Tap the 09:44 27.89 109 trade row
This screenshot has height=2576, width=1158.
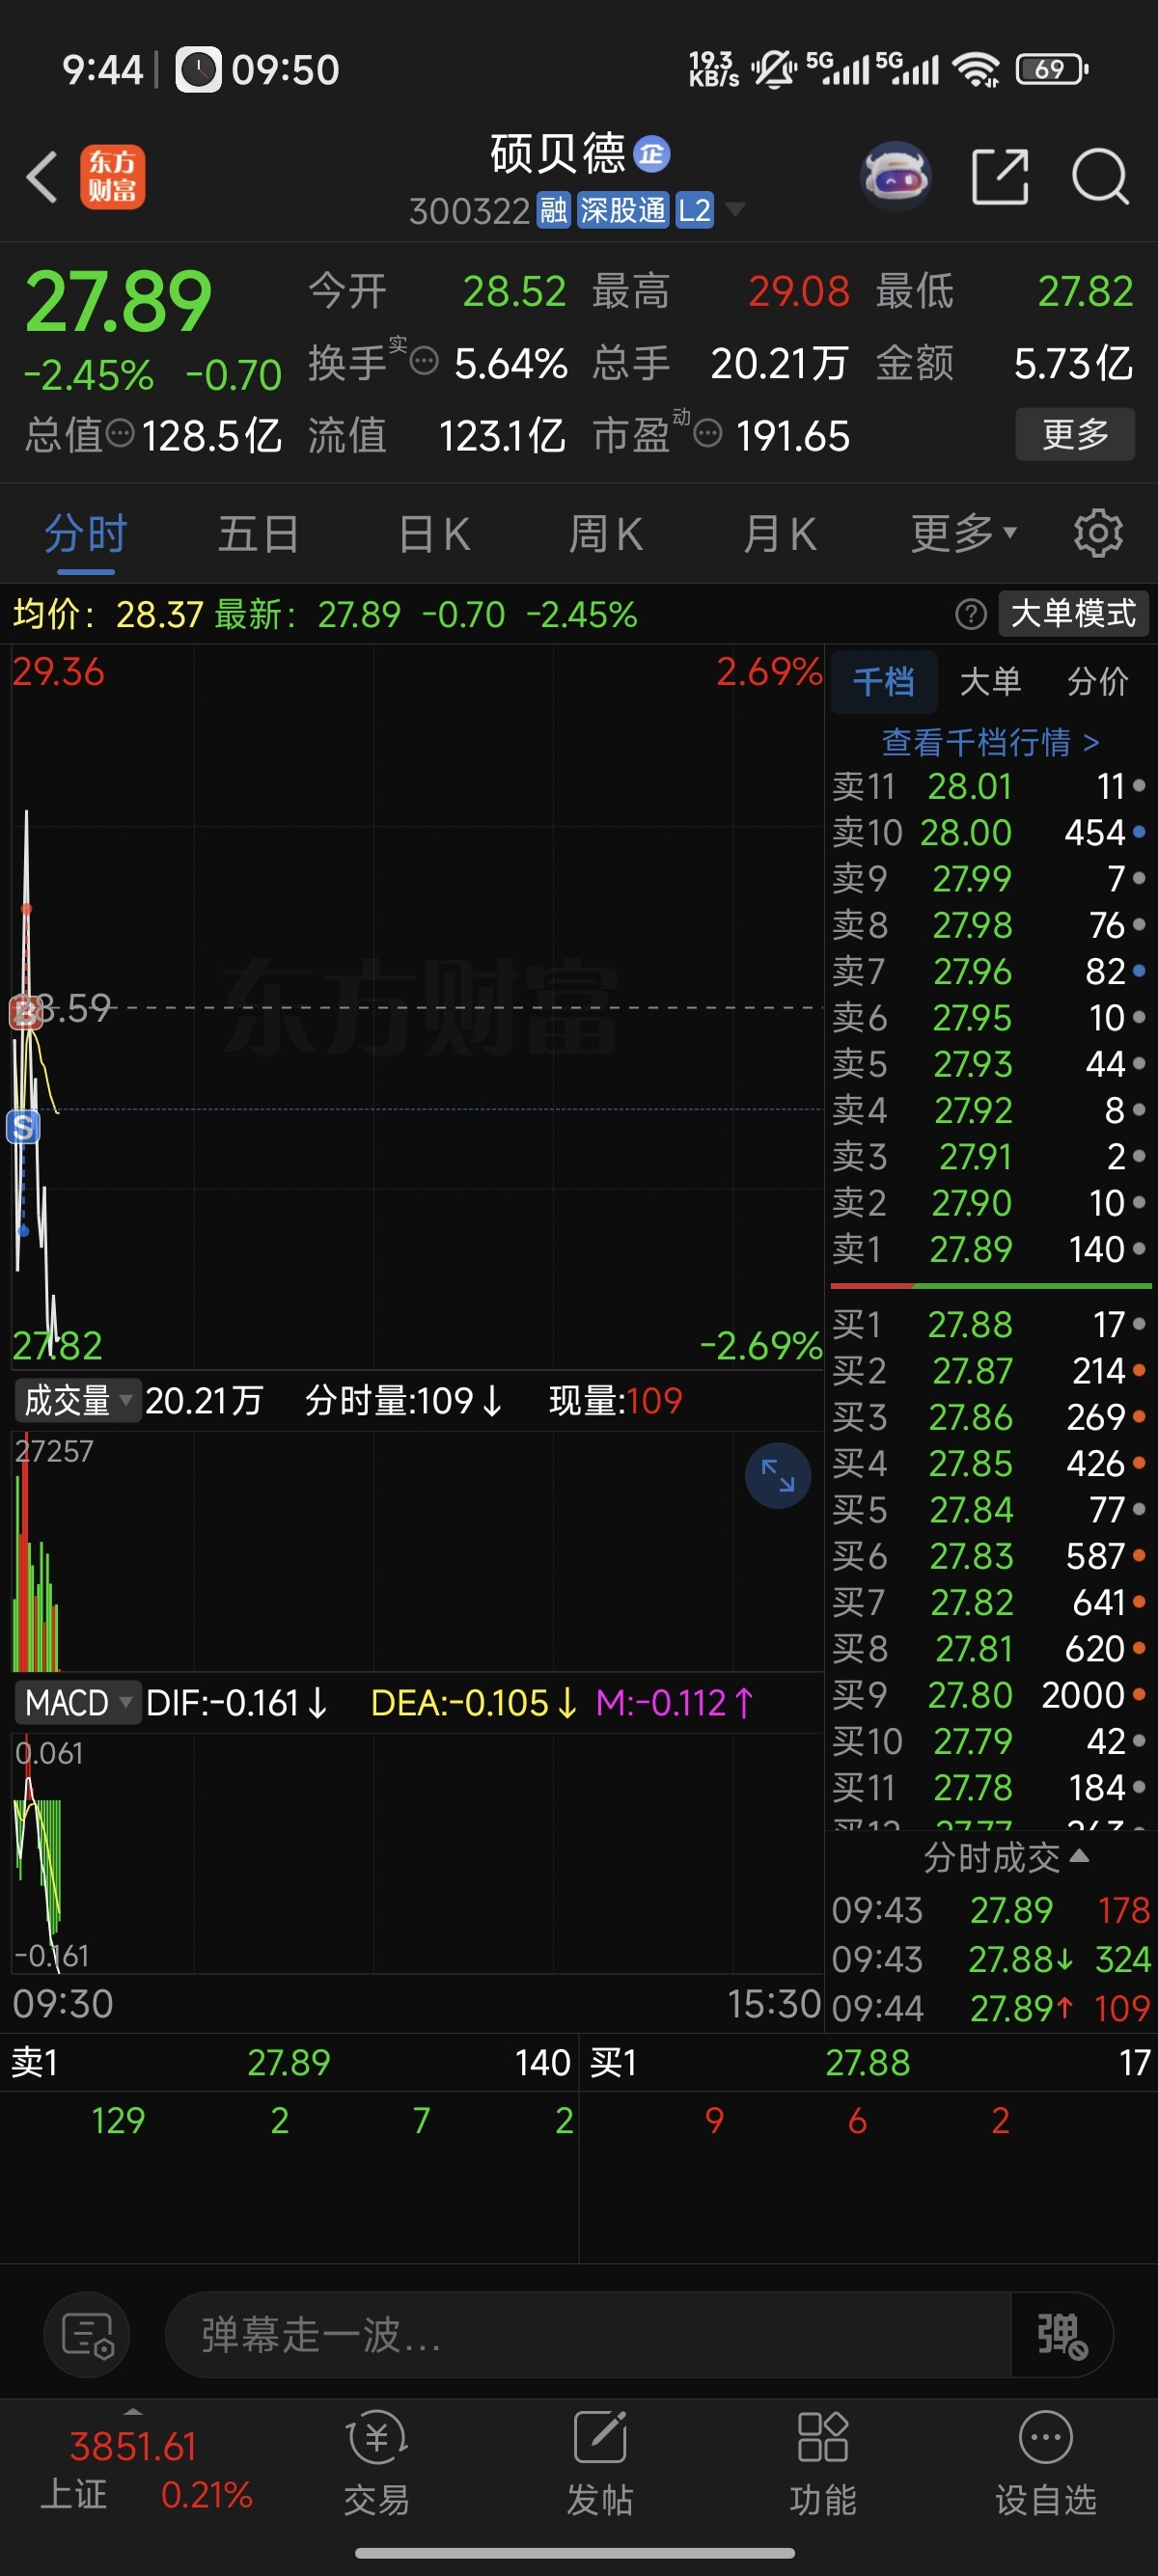point(990,2008)
